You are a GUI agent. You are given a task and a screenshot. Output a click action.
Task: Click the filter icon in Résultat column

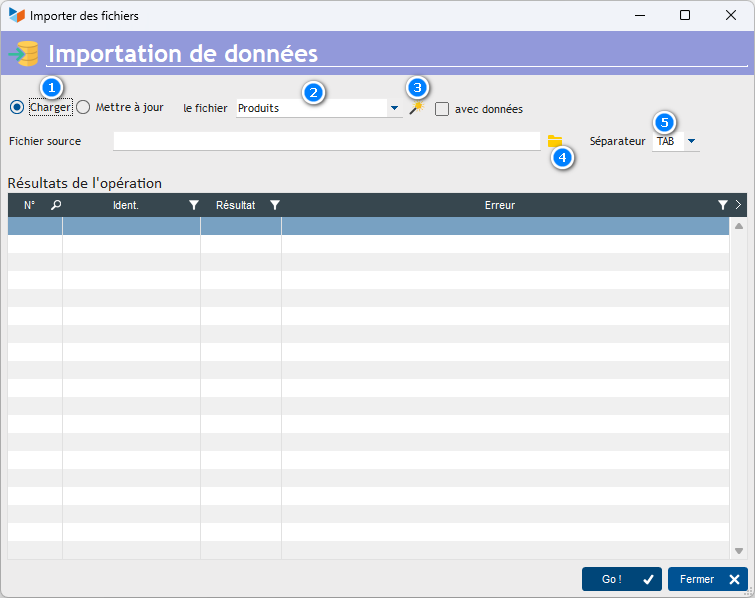pos(275,205)
